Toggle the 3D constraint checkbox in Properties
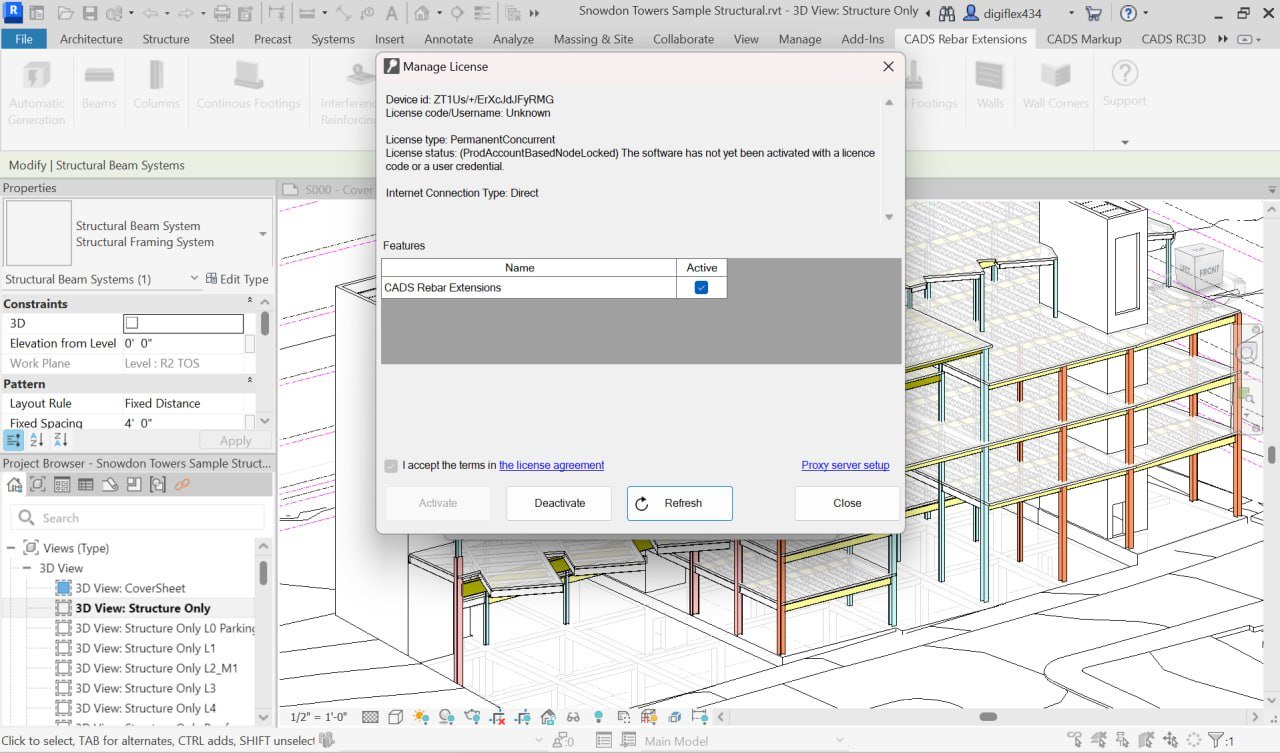 point(132,323)
